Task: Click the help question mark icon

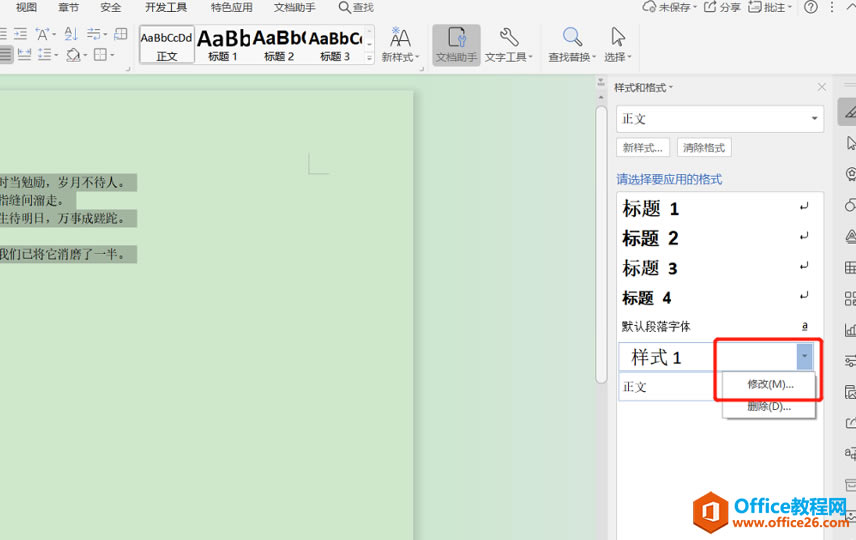Action: (811, 7)
